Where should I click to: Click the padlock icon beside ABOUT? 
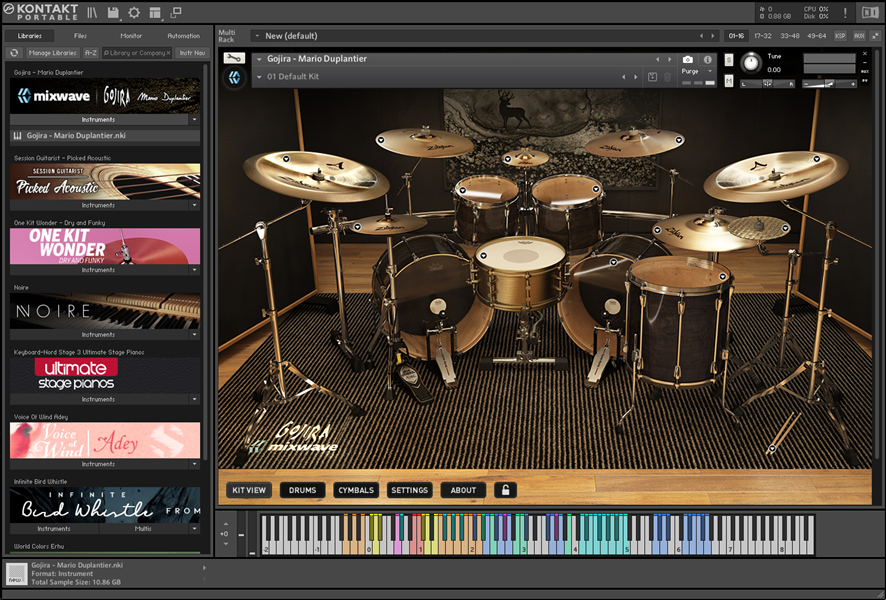(x=506, y=490)
